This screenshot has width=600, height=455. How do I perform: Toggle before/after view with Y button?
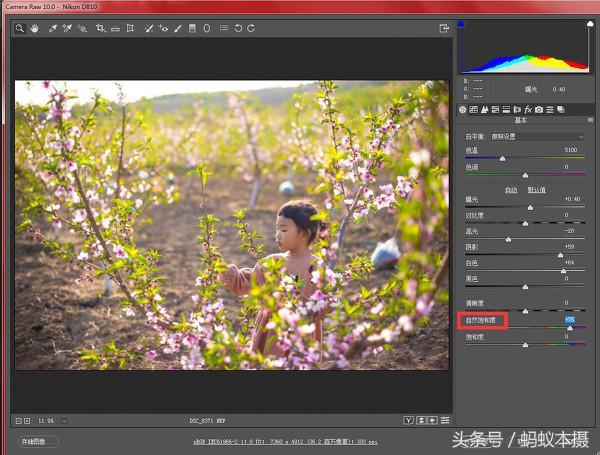[409, 421]
